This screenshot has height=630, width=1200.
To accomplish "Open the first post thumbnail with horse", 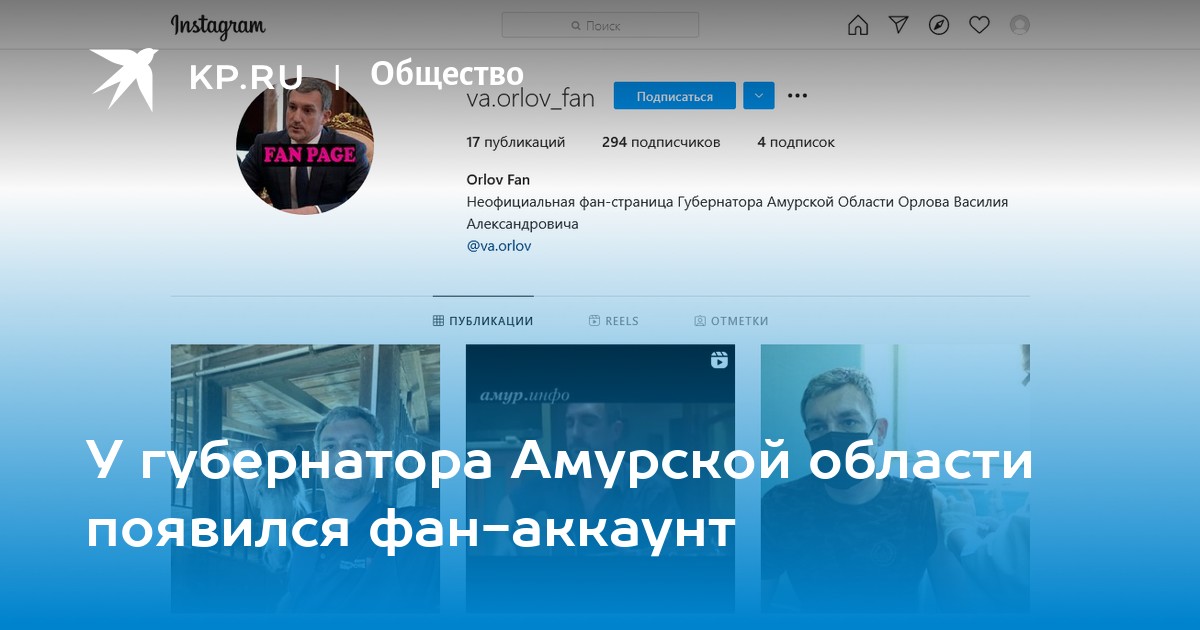I will (305, 478).
